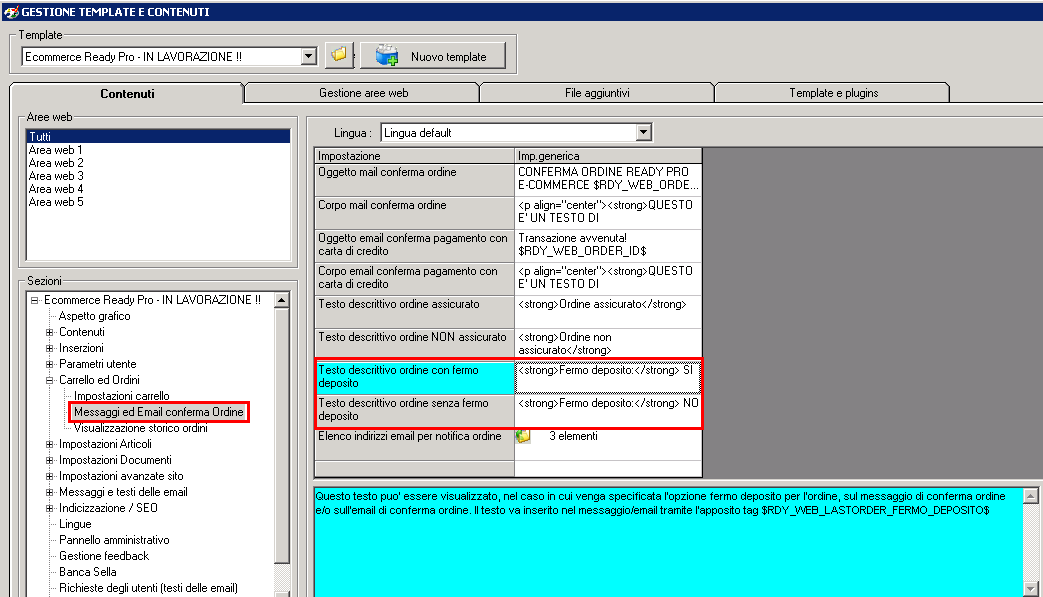The width and height of the screenshot is (1043, 597).
Task: Select Area web 3 in list
Action: click(x=56, y=176)
